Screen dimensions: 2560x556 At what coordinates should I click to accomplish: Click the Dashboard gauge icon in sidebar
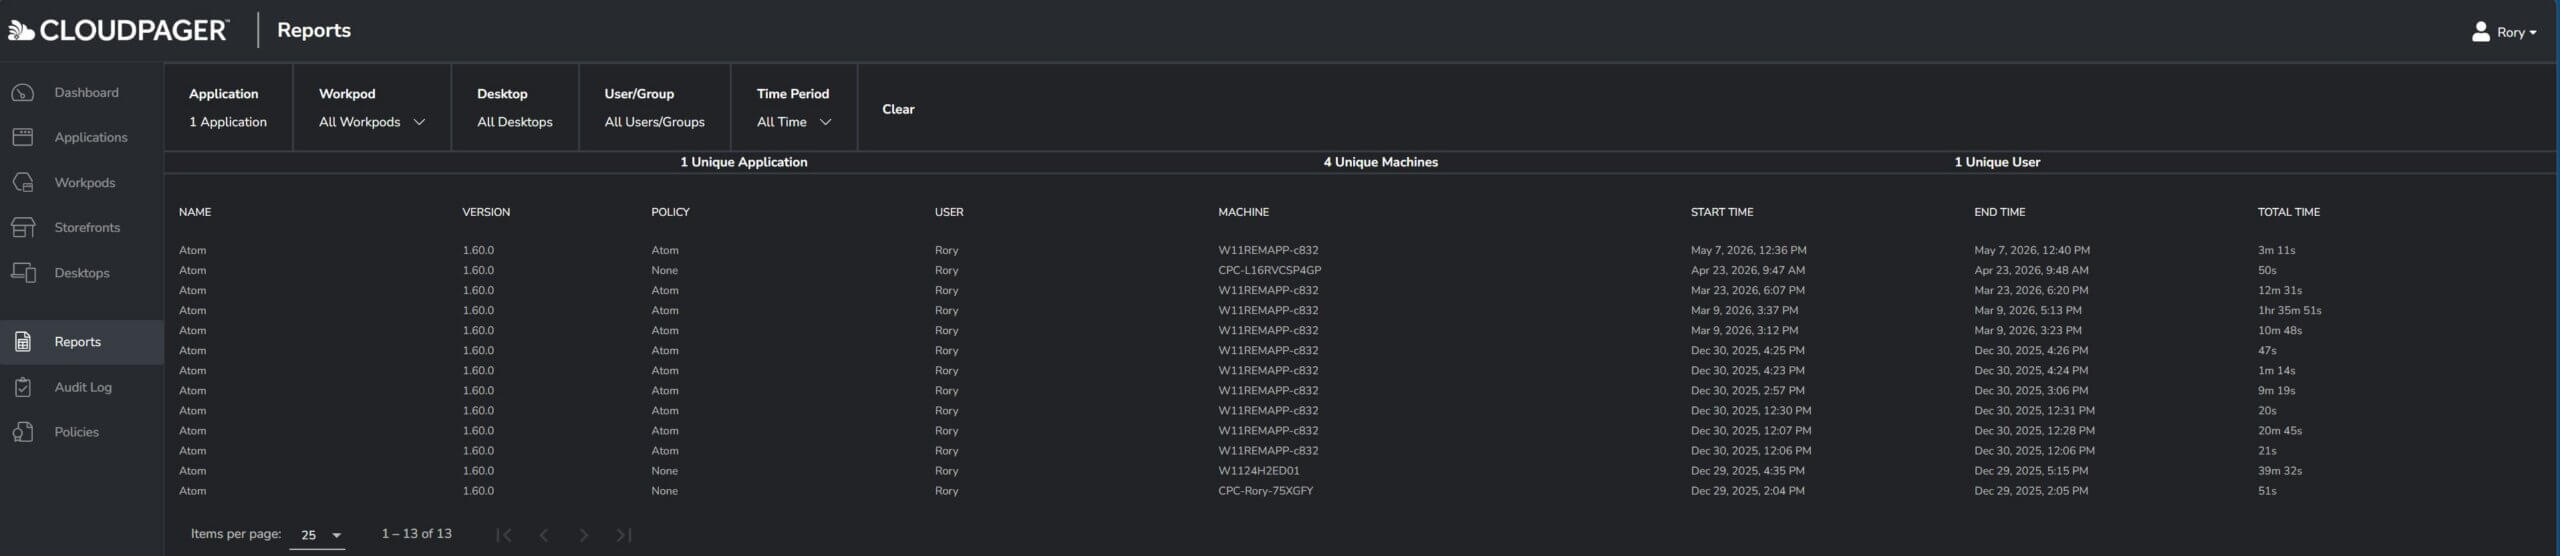coord(23,93)
